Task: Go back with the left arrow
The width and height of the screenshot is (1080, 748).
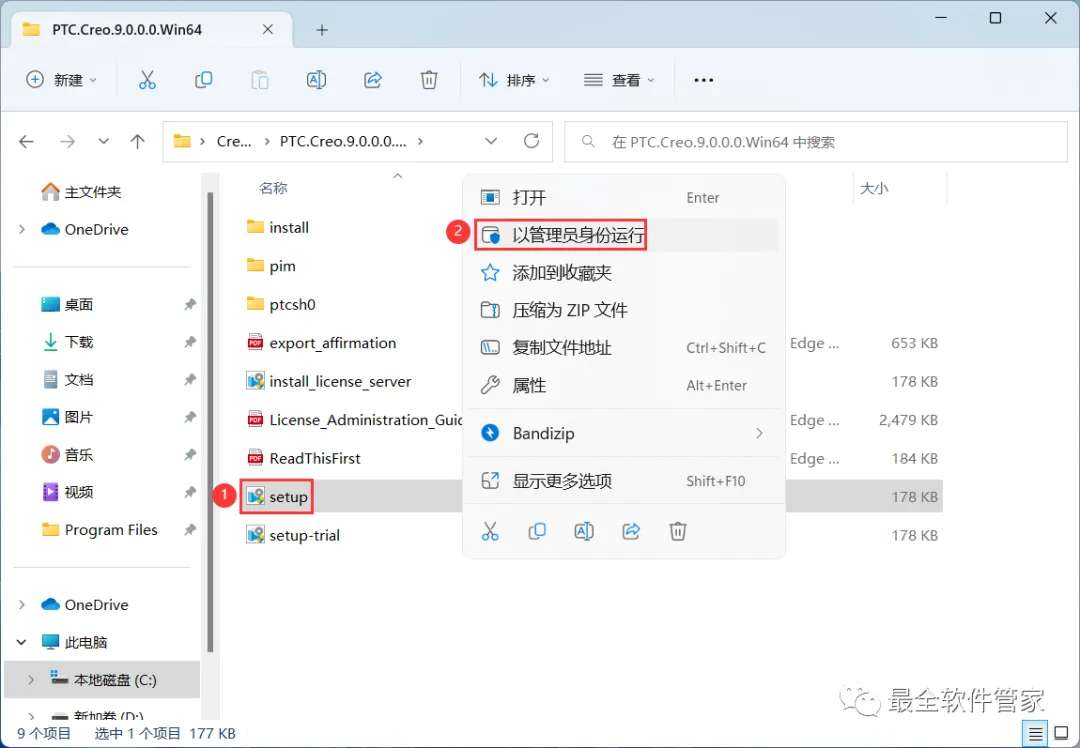Action: (x=26, y=142)
